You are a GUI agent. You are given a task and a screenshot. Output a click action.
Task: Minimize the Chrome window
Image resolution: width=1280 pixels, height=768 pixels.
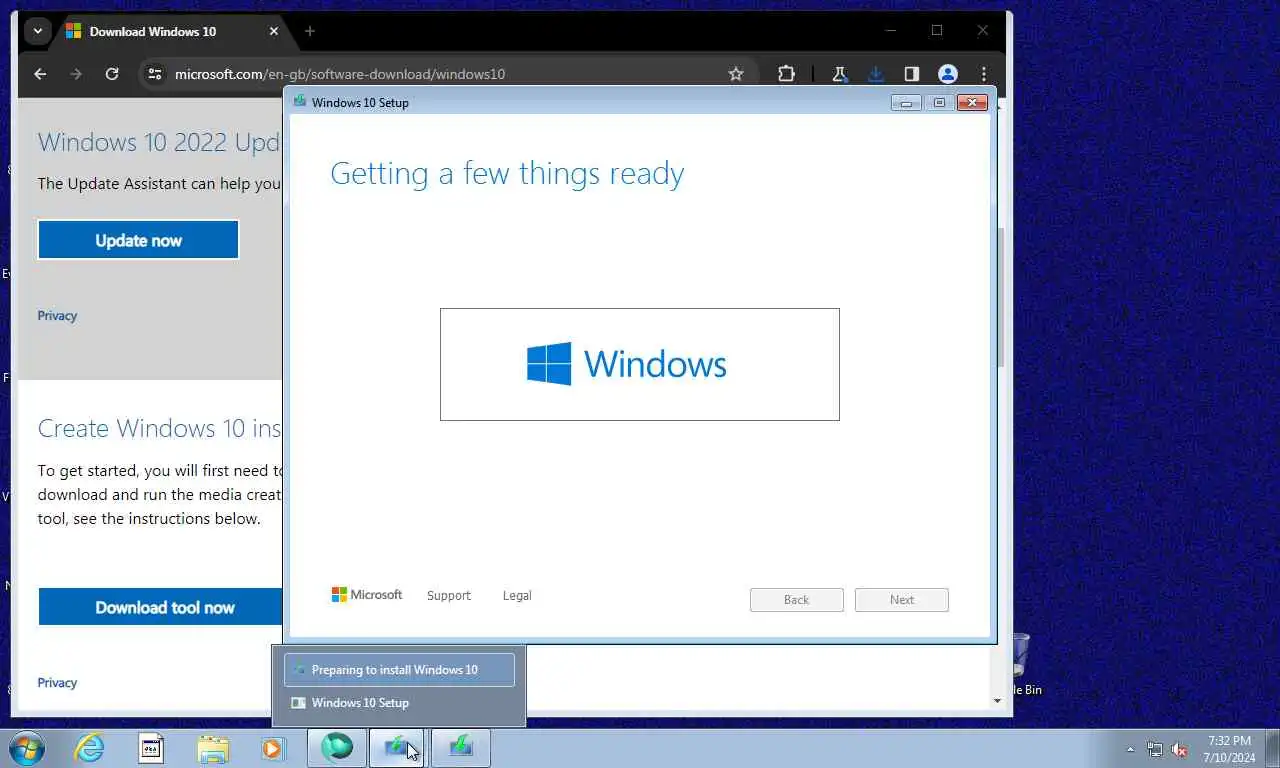coord(891,31)
